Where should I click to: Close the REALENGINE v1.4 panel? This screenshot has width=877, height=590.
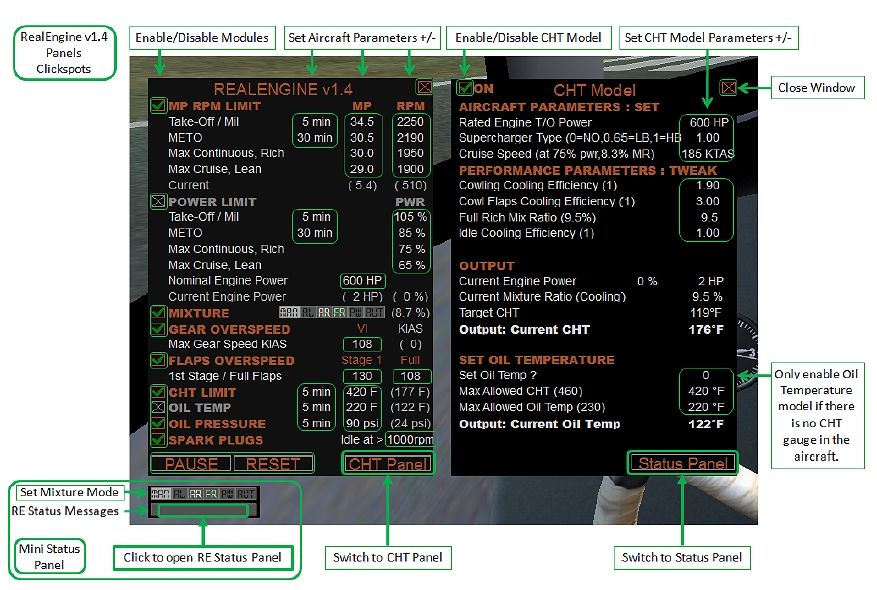point(425,87)
